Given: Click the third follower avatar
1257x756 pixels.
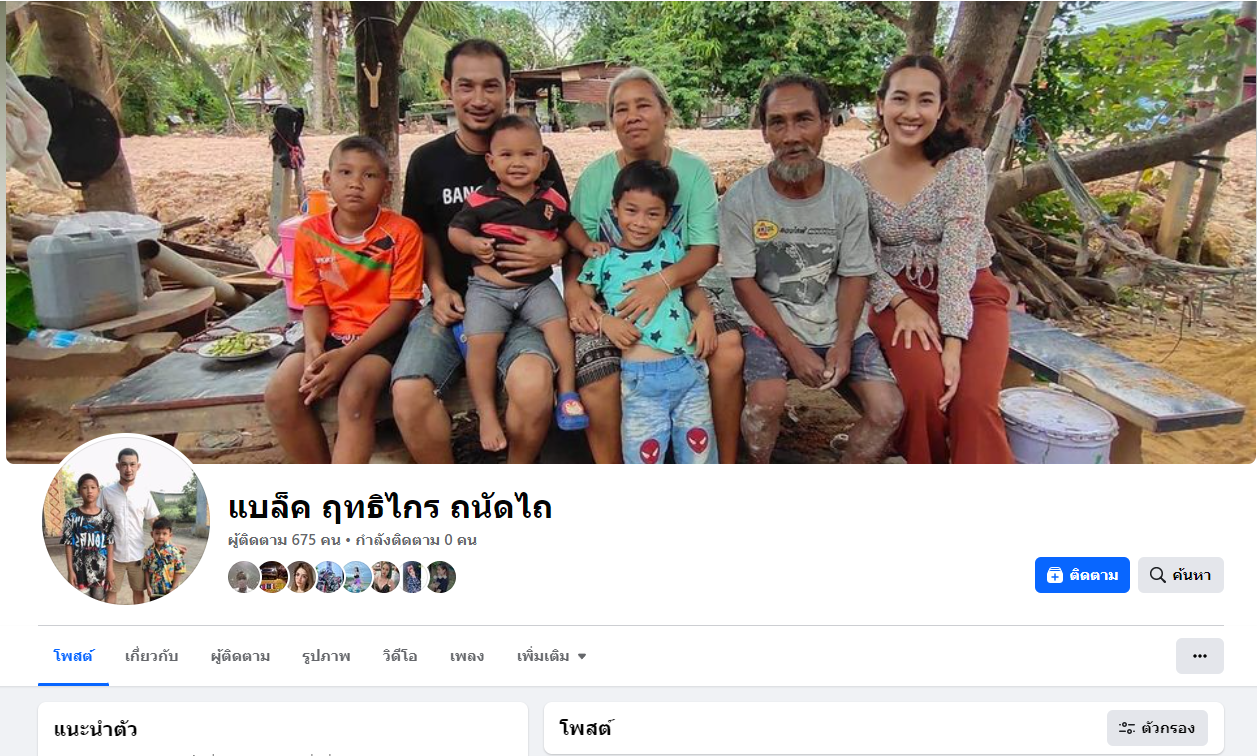Looking at the screenshot, I should click(300, 577).
